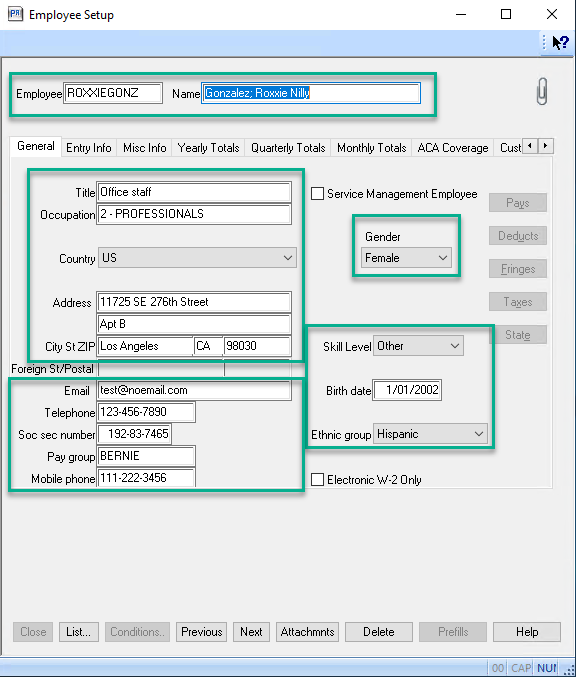Open the Fringes button
The width and height of the screenshot is (576, 677).
click(x=518, y=269)
